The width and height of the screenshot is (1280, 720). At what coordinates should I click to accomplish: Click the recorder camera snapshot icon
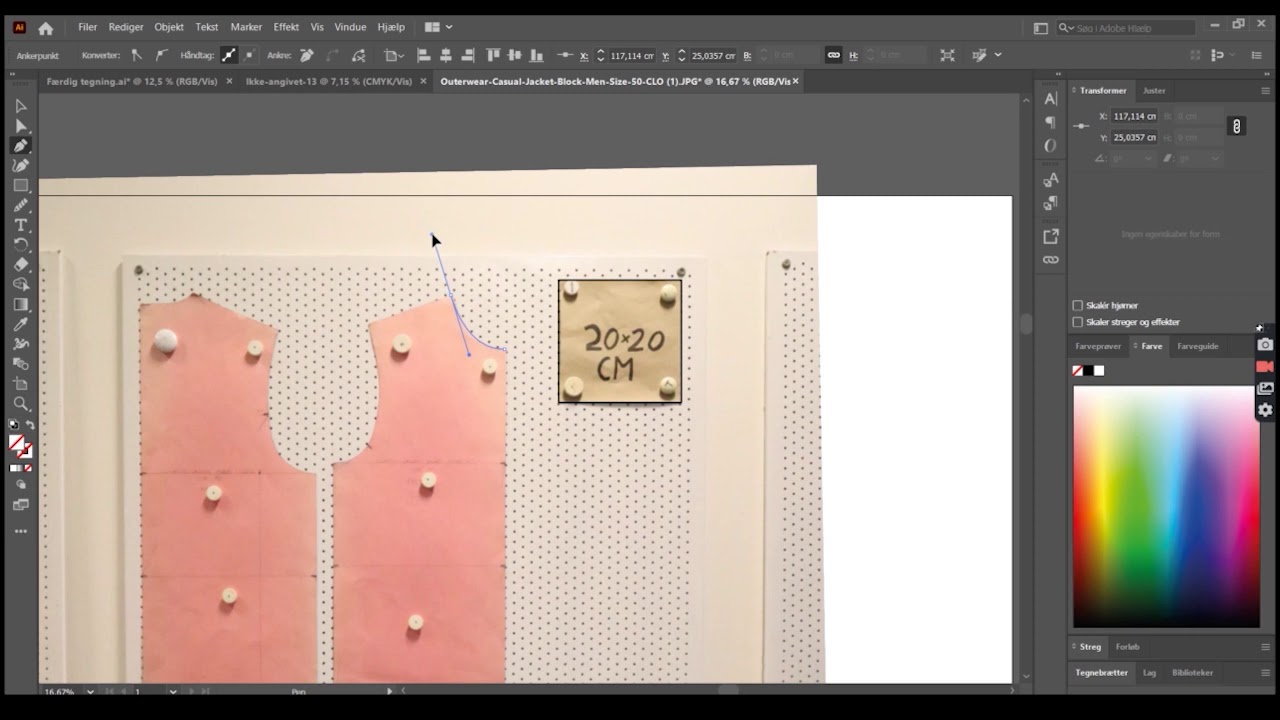click(1265, 345)
